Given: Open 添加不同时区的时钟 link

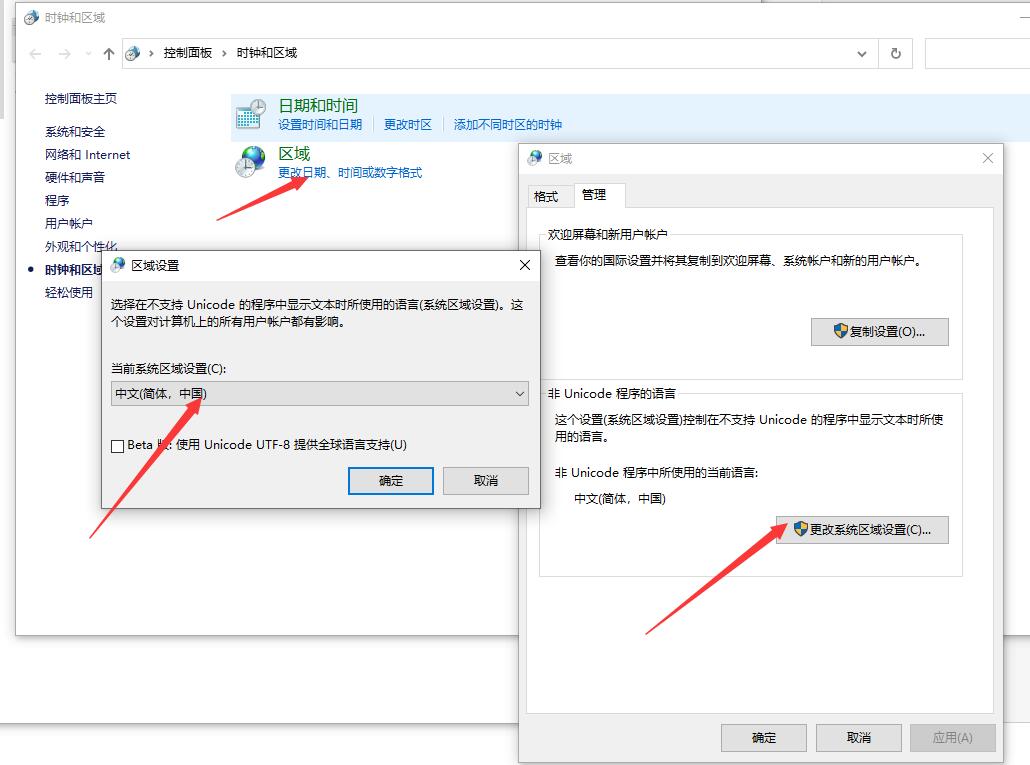Looking at the screenshot, I should click(508, 125).
